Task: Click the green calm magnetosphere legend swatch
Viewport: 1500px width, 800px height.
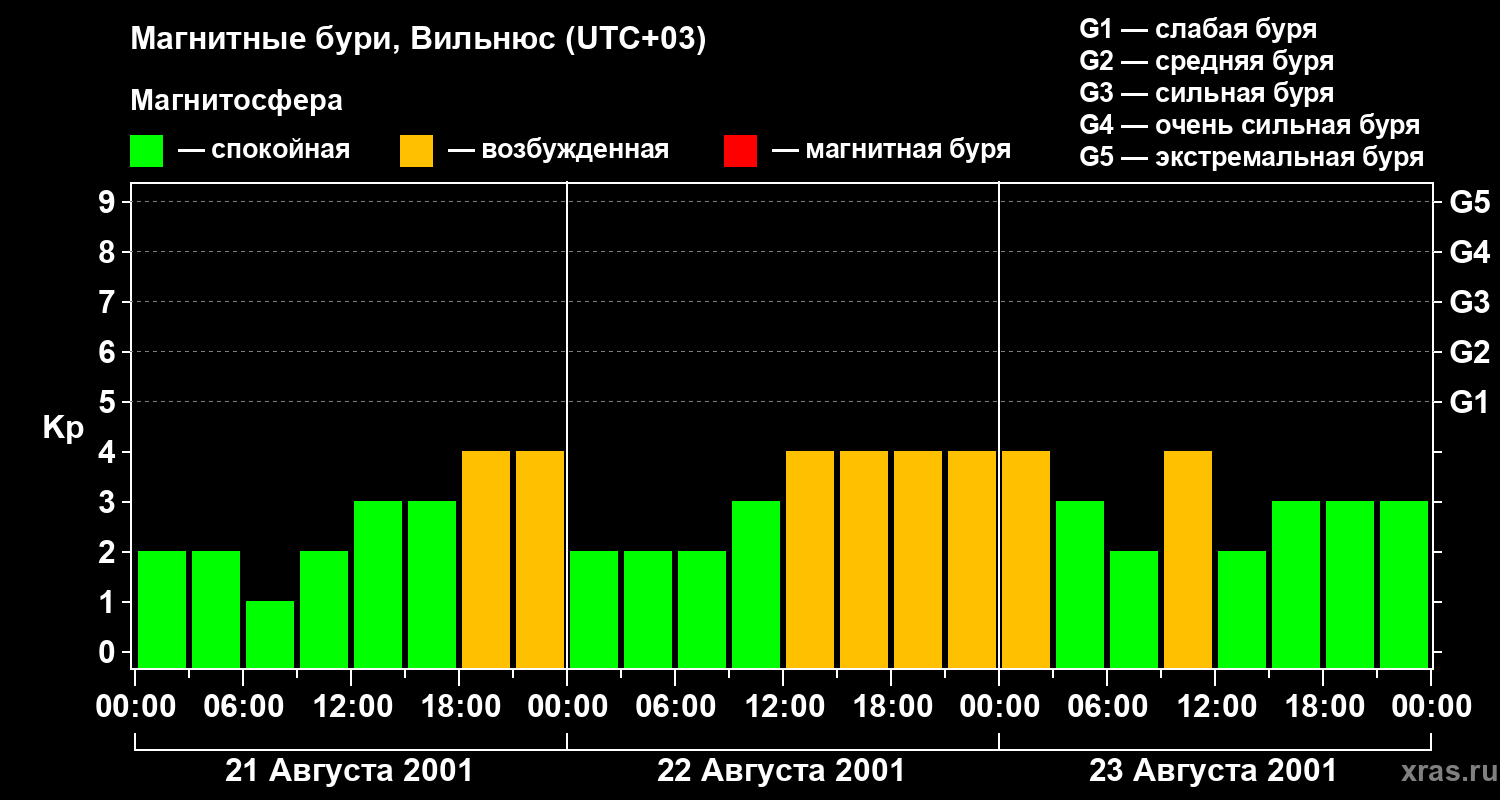Action: pyautogui.click(x=147, y=150)
